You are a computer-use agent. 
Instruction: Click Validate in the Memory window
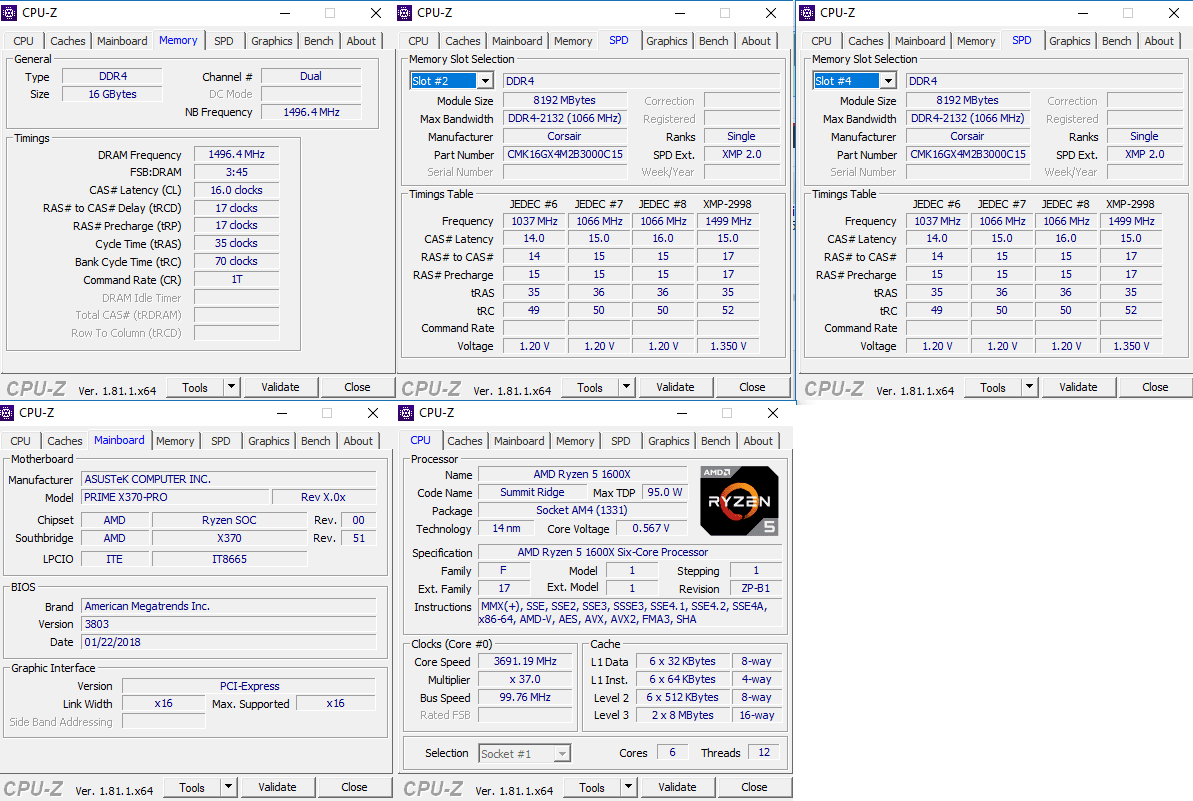pyautogui.click(x=280, y=387)
